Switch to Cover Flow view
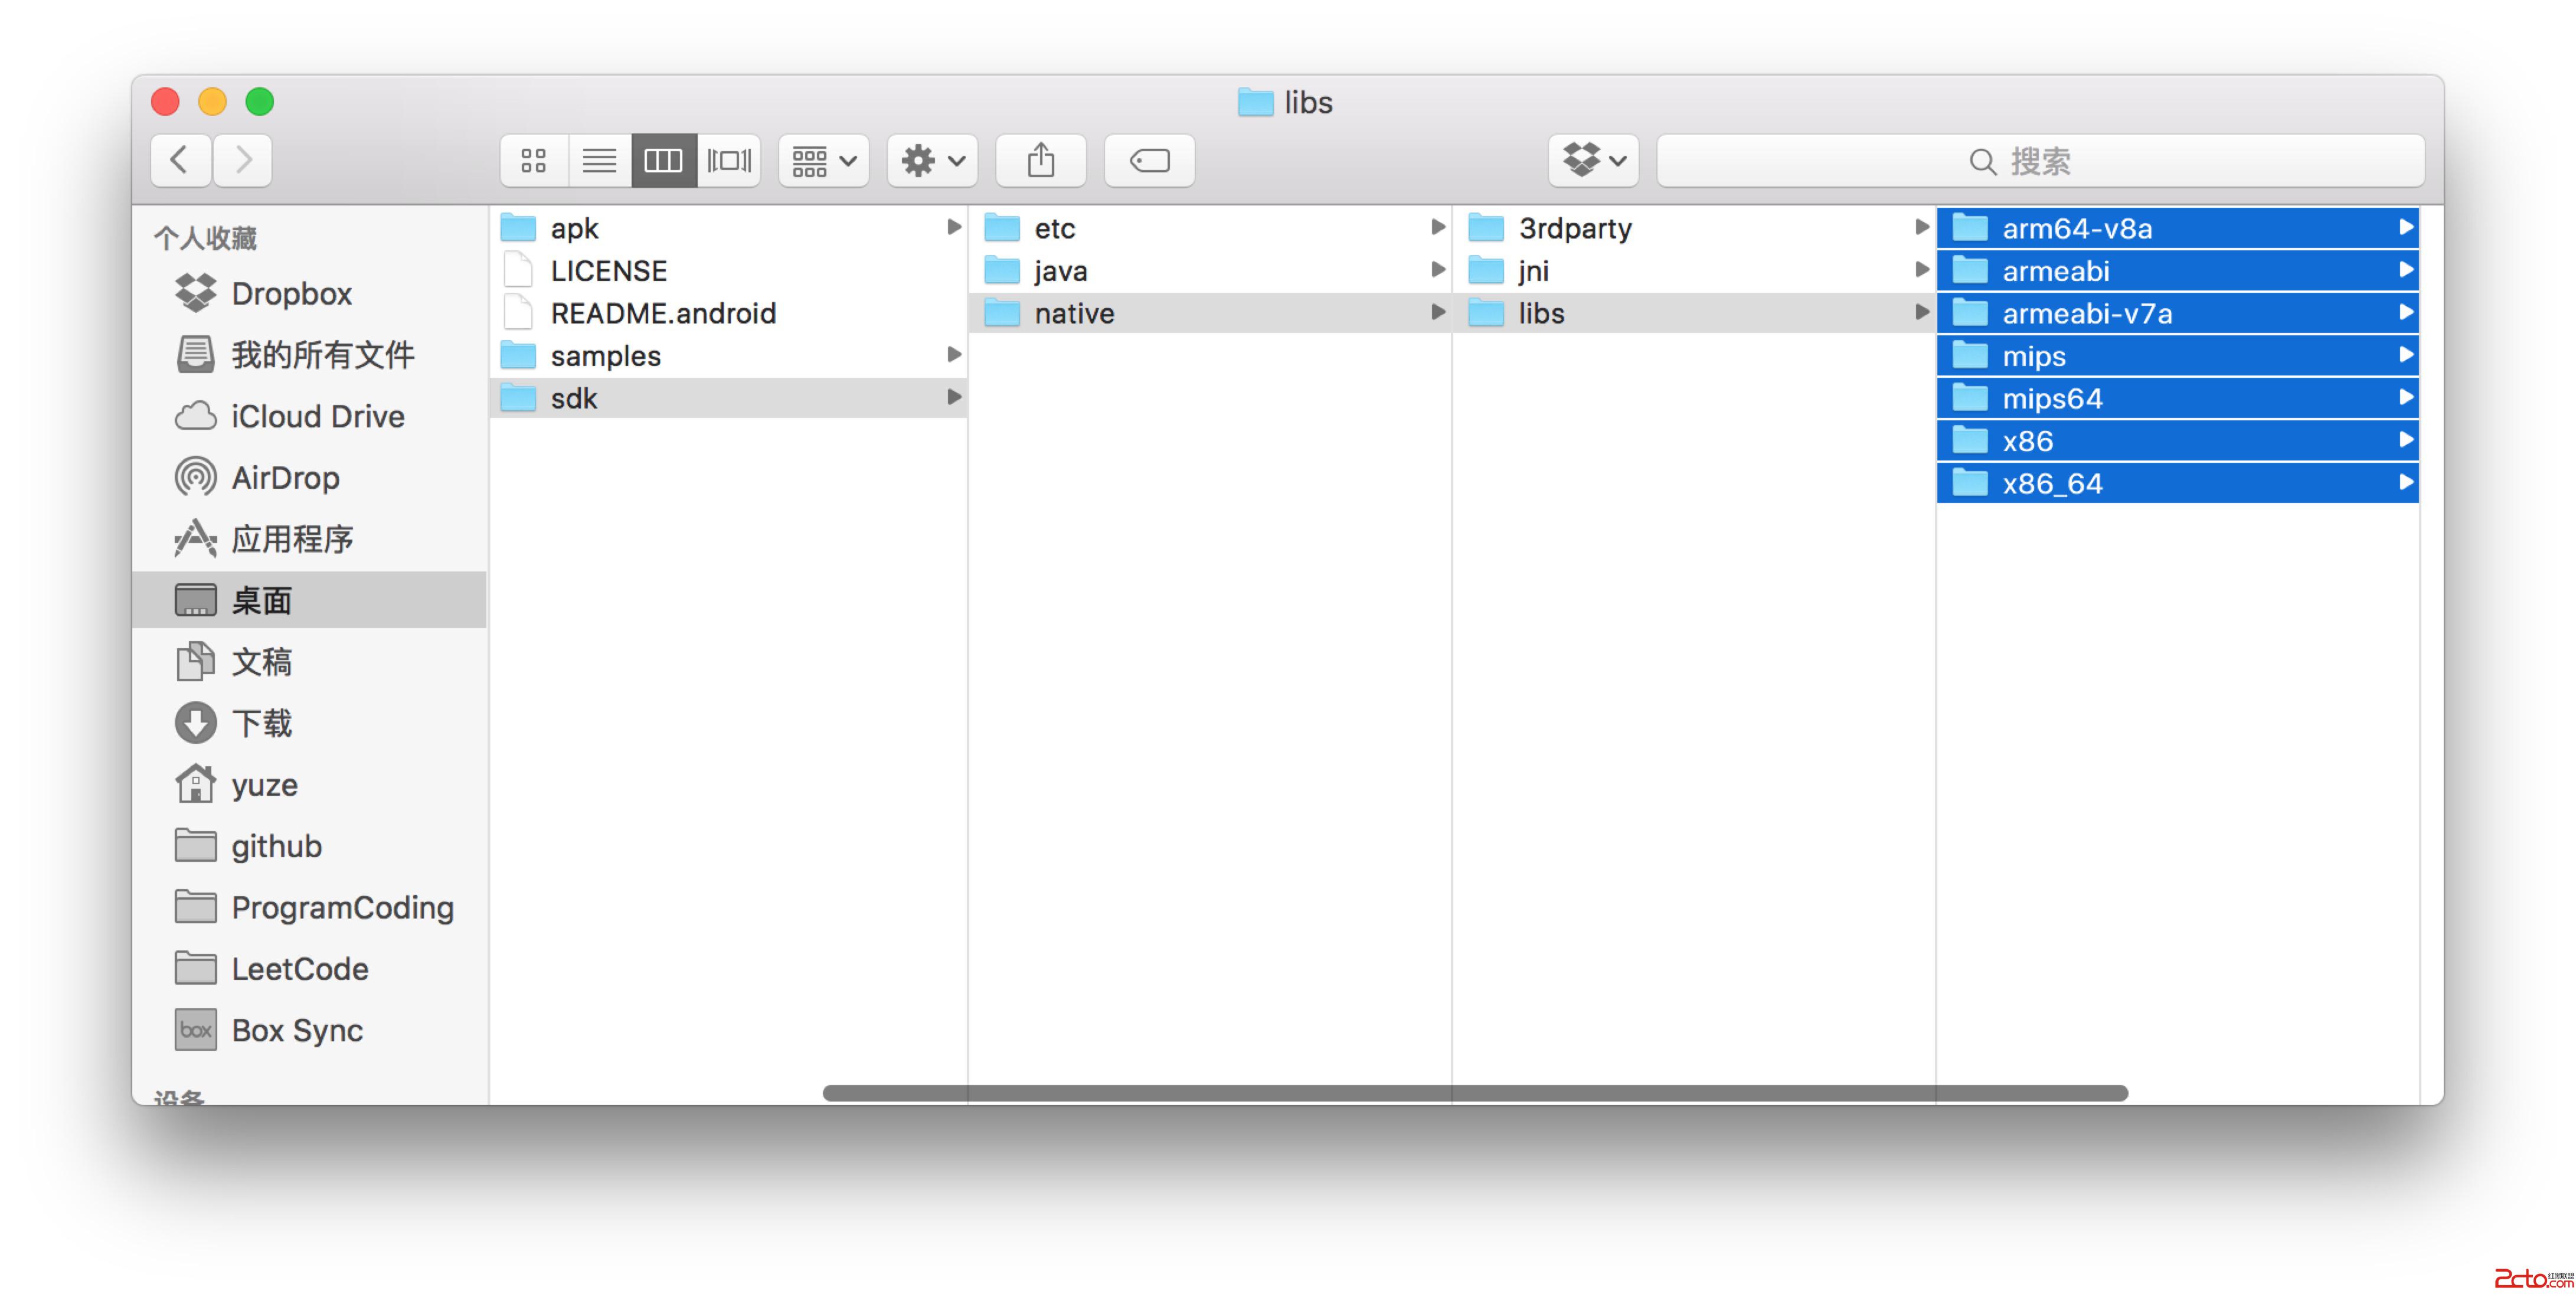The image size is (2576, 1294). (729, 160)
